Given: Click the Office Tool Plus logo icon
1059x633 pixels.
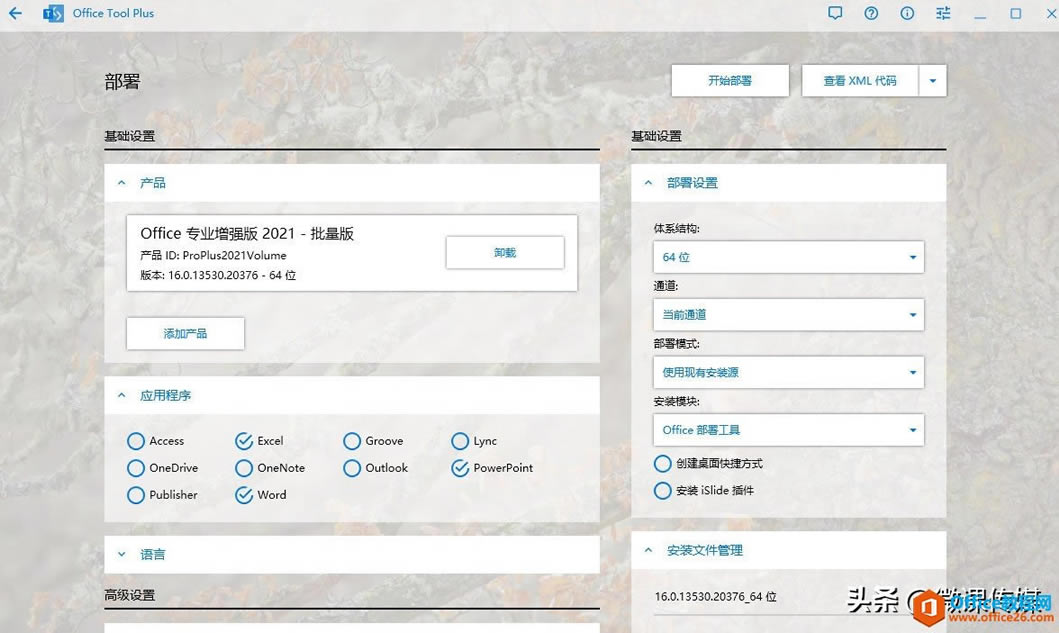Looking at the screenshot, I should coord(52,13).
